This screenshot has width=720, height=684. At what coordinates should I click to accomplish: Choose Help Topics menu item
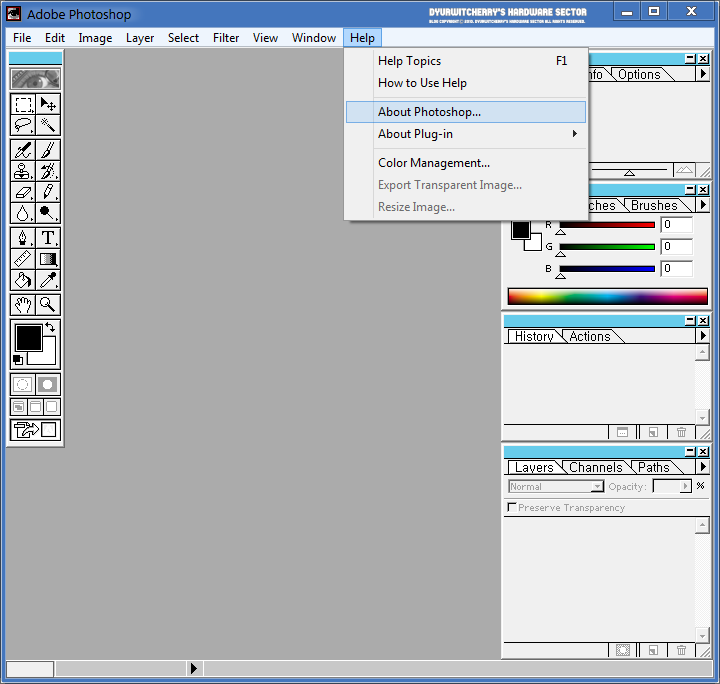coord(466,61)
